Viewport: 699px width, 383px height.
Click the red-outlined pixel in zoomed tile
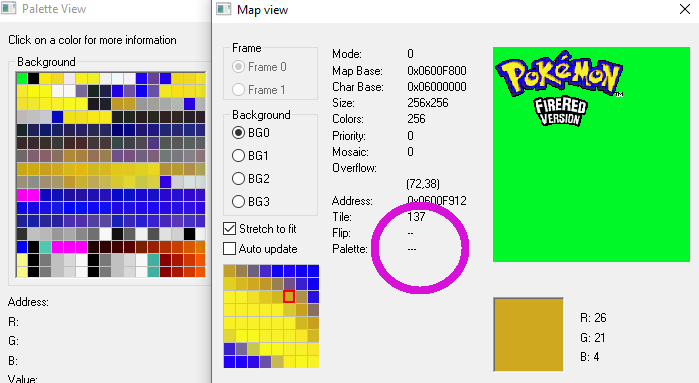click(x=289, y=296)
